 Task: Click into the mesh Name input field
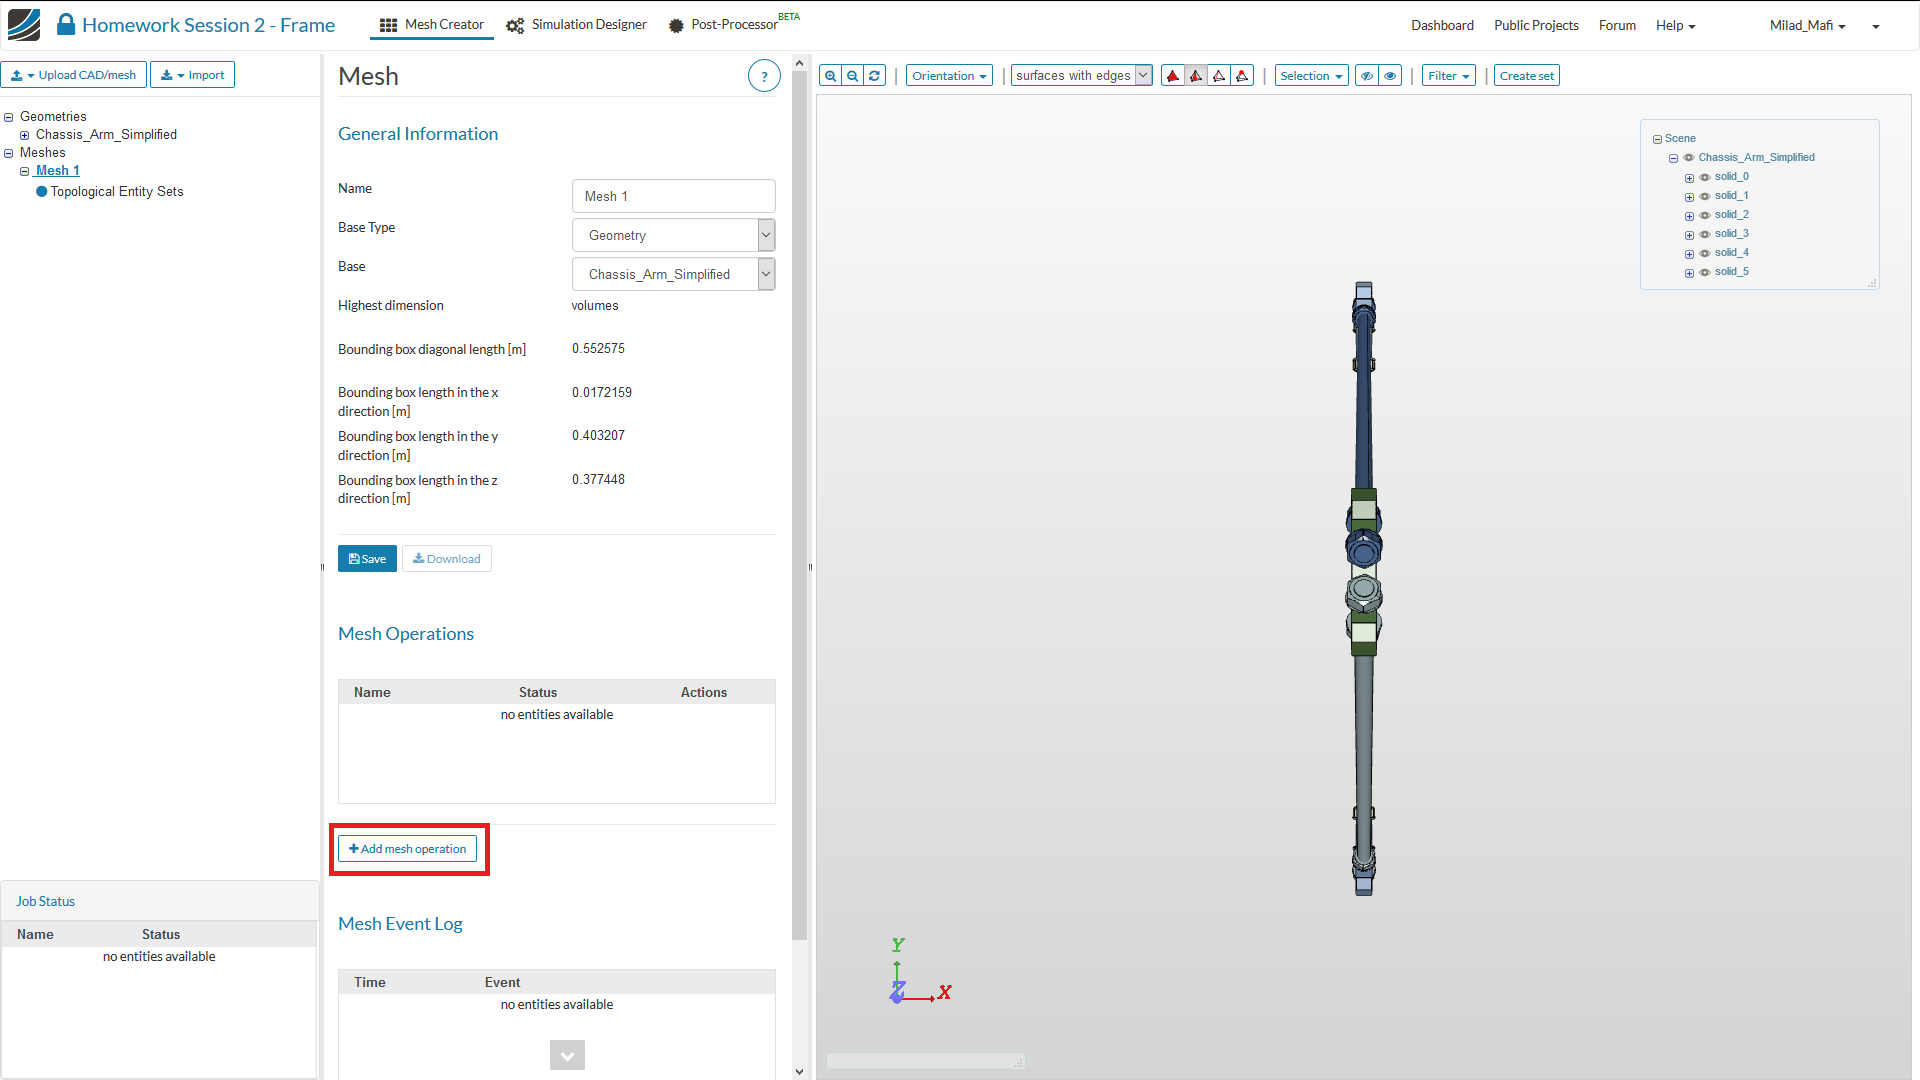[x=673, y=196]
